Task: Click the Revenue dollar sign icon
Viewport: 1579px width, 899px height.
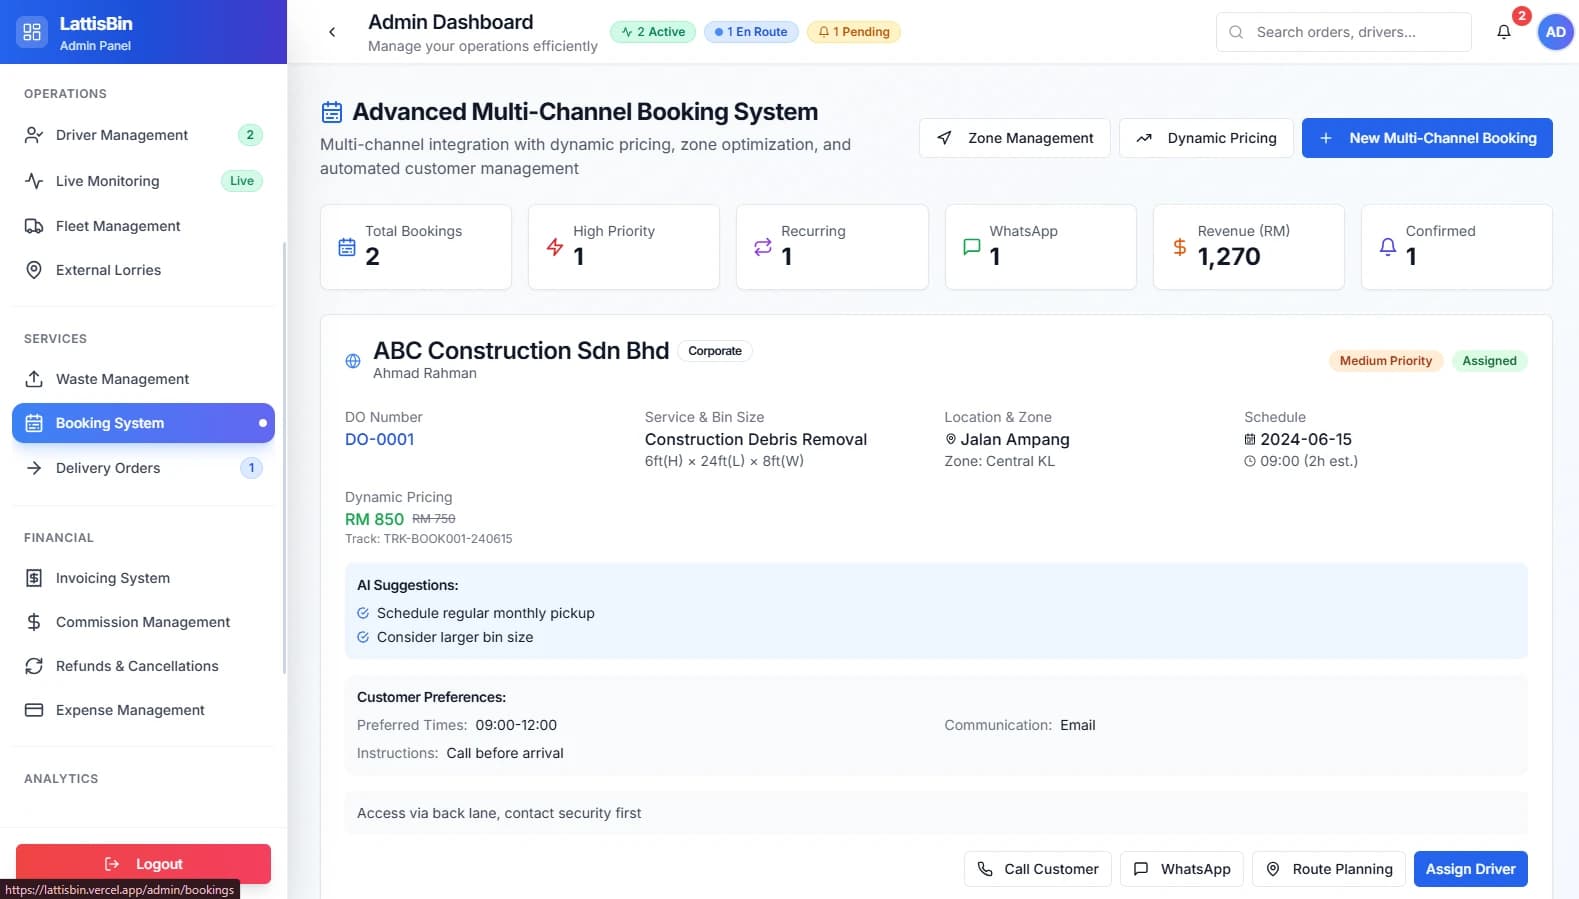Action: [x=1179, y=247]
